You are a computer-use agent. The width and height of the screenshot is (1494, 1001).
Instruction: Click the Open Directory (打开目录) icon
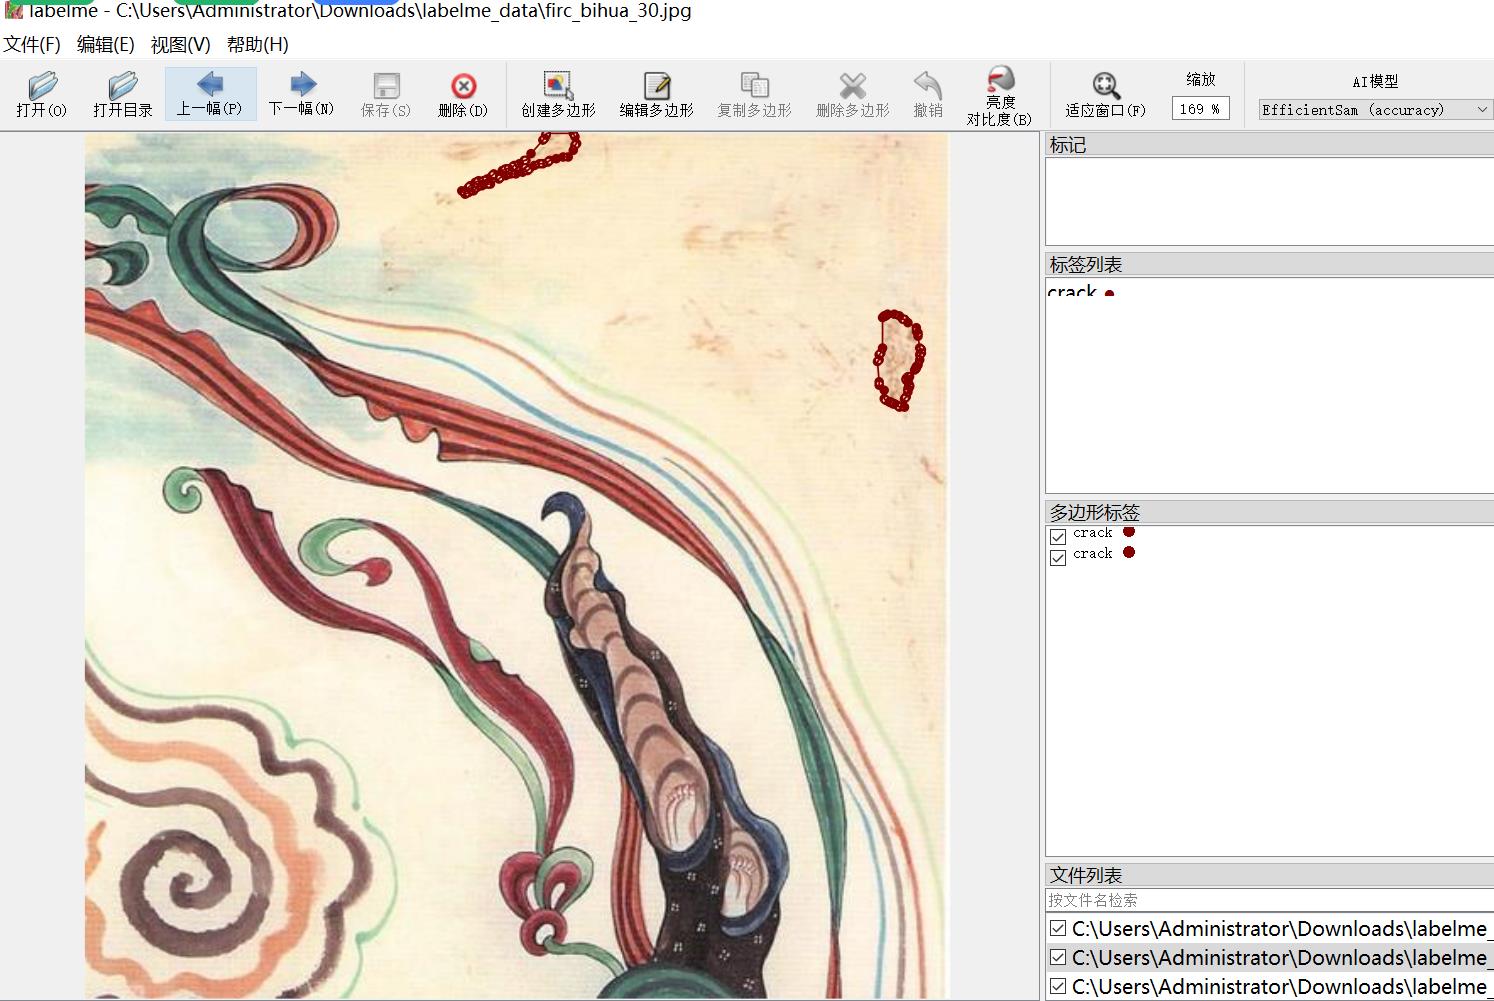pyautogui.click(x=122, y=94)
